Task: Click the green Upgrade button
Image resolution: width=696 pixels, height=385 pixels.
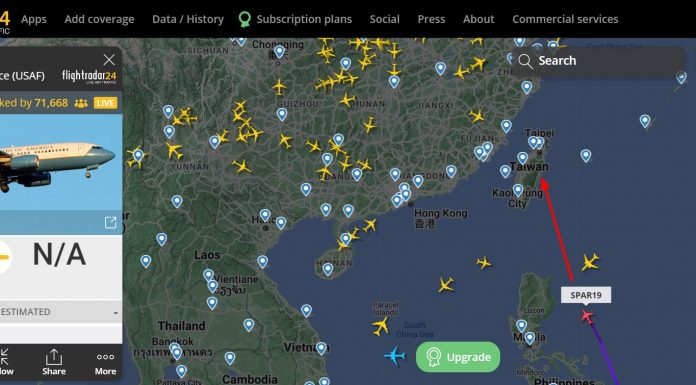Action: [x=458, y=357]
